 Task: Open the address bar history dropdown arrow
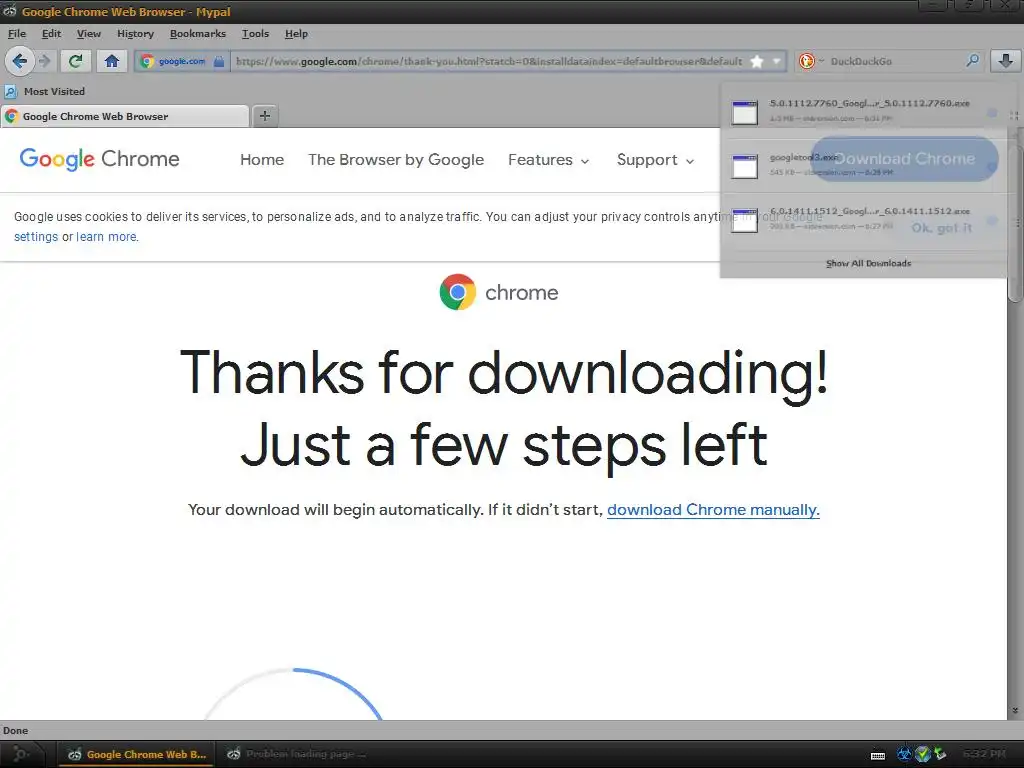776,61
